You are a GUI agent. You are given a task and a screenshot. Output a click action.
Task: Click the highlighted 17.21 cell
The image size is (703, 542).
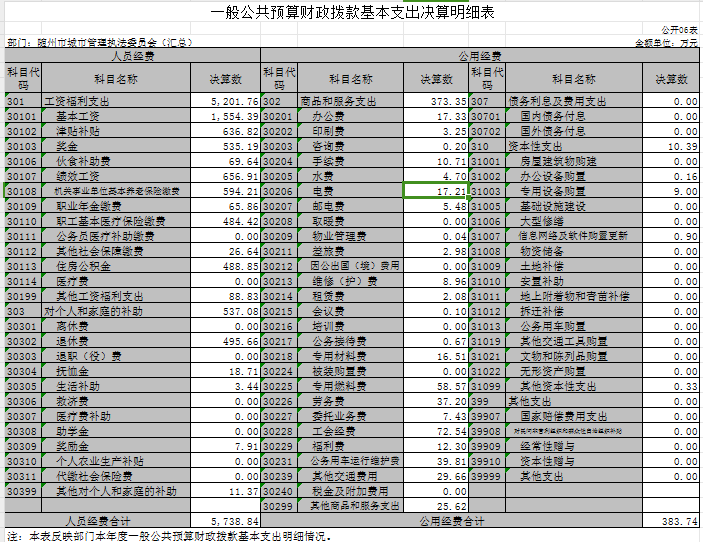click(x=436, y=191)
